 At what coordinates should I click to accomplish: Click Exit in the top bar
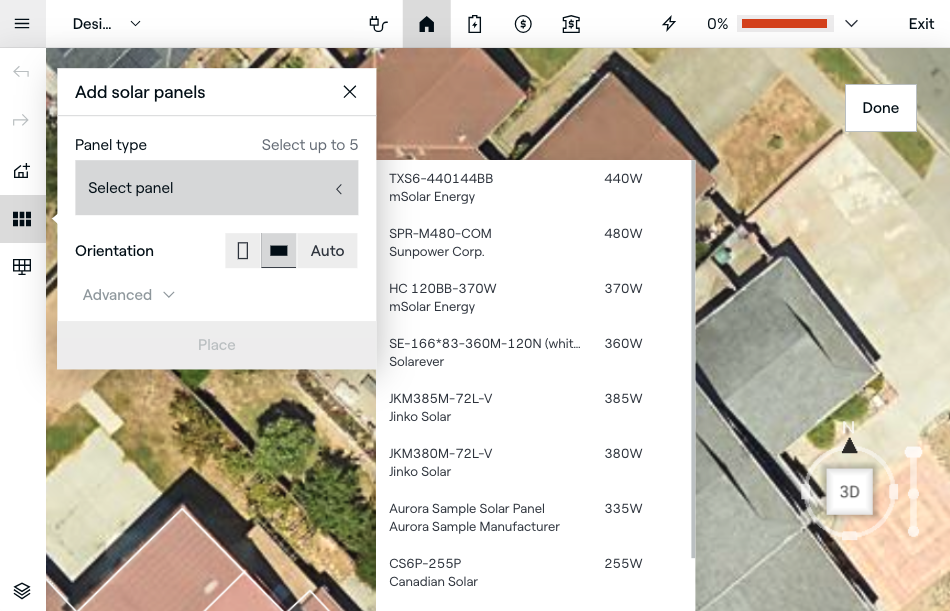click(921, 24)
